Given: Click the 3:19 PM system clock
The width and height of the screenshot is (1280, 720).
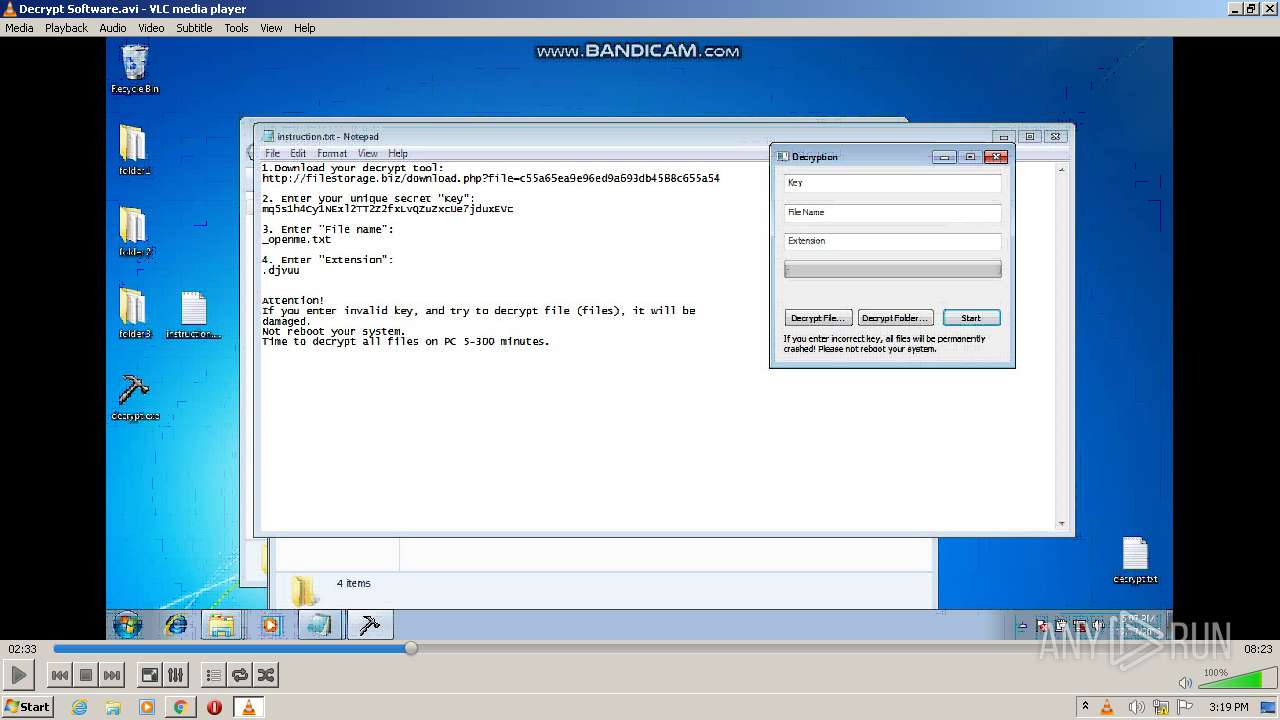Looking at the screenshot, I should tap(1228, 707).
